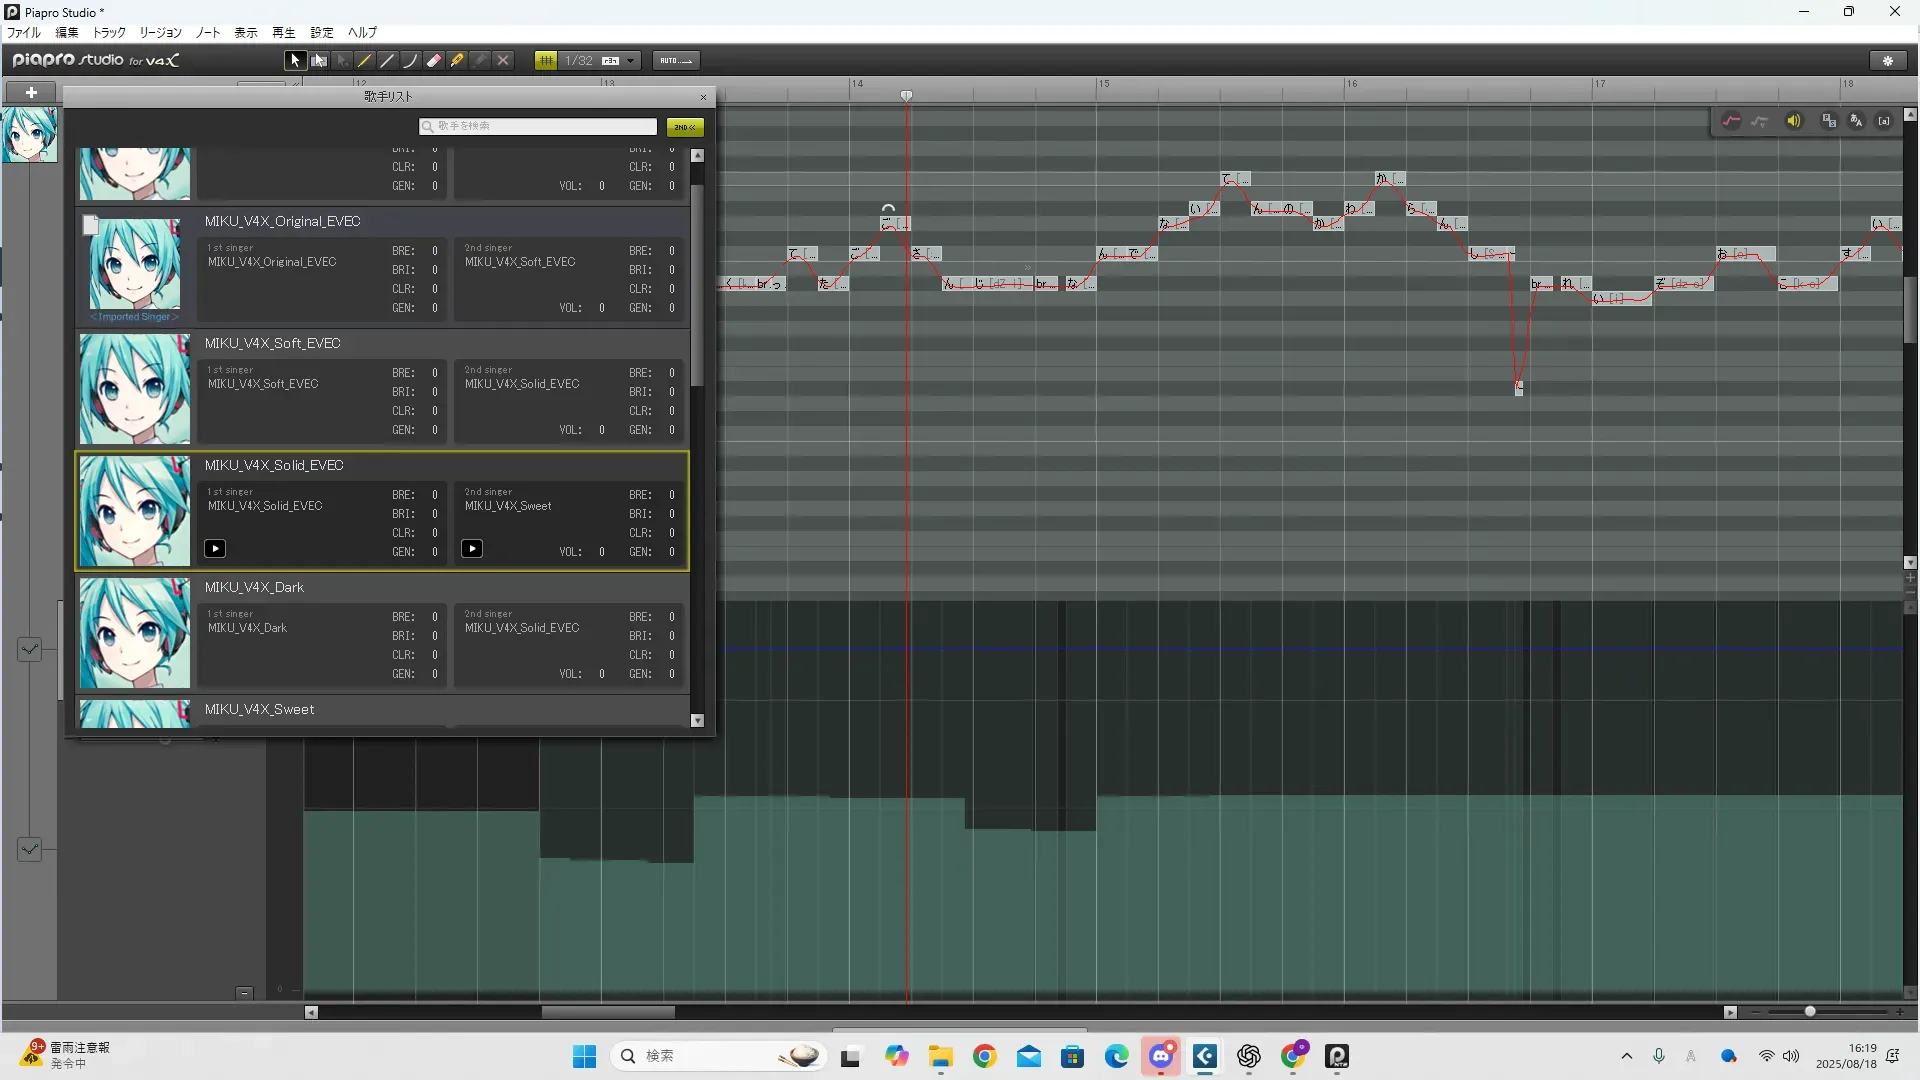Open the トラック menu

109,33
